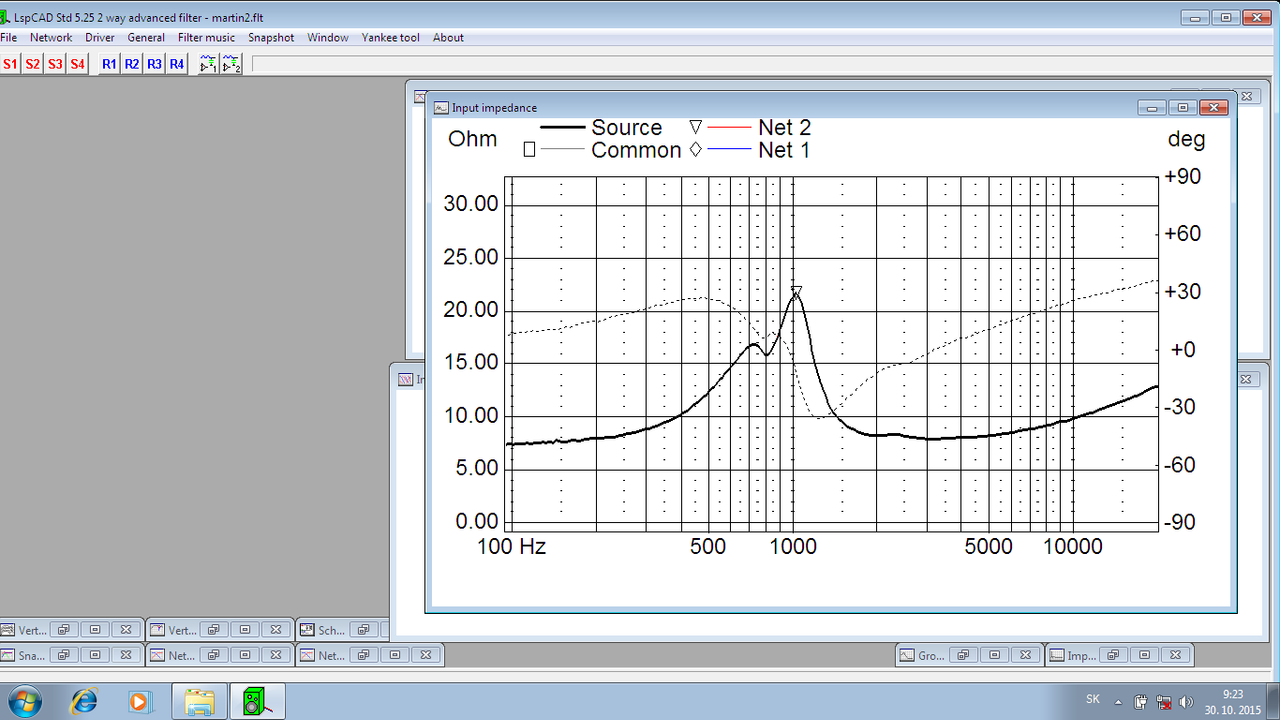Open the Yankee tool menu

391,38
